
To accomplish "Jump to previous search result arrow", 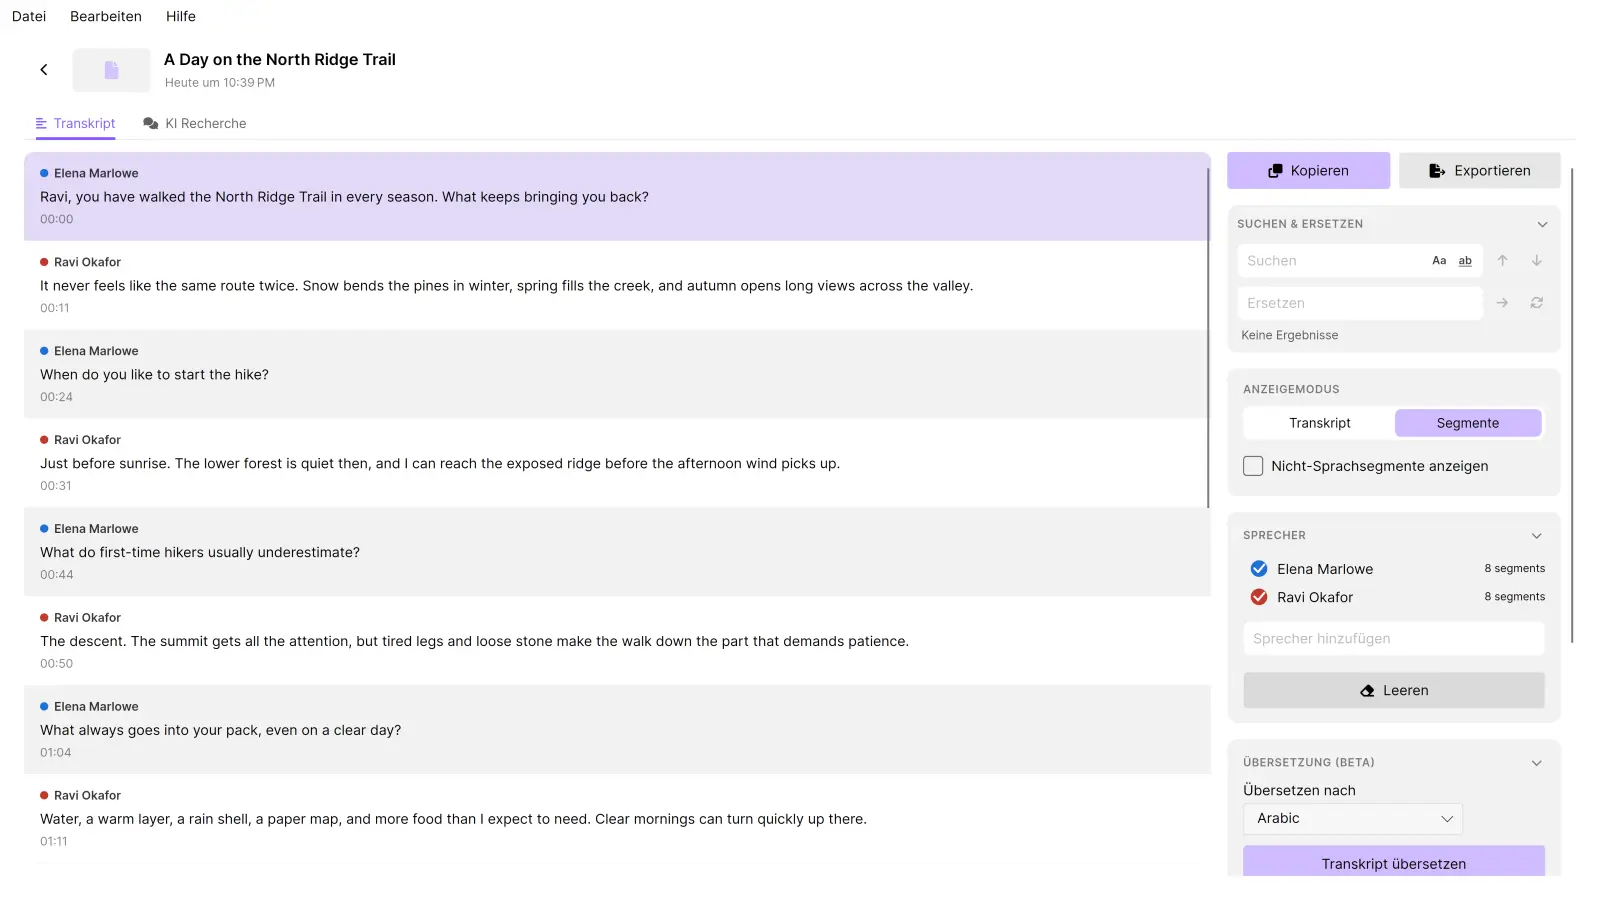I will coord(1502,261).
